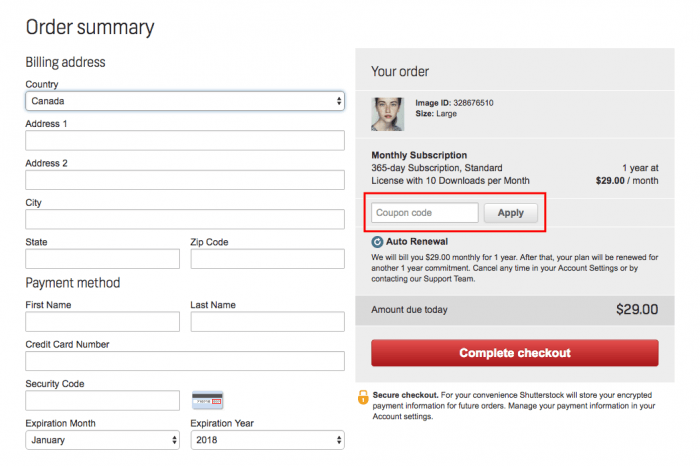Expand the Expiration Month dropdown
Screen dimensions: 700x466
tap(102, 440)
